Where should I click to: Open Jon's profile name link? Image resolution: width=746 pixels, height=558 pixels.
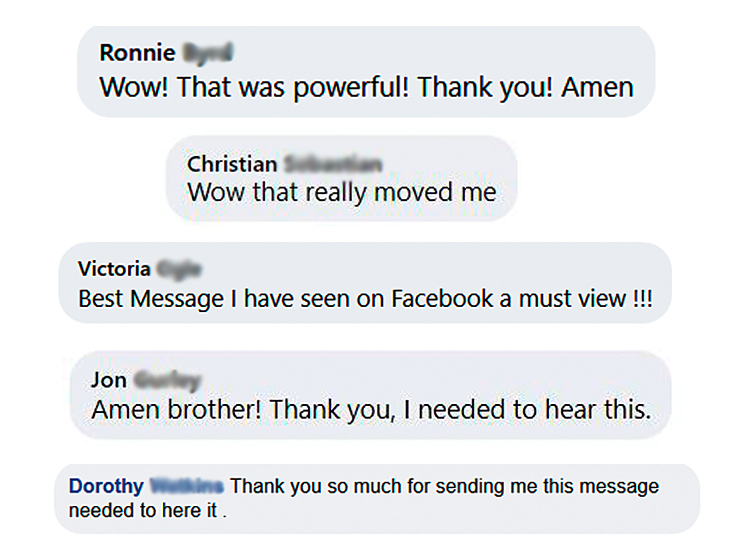(108, 380)
